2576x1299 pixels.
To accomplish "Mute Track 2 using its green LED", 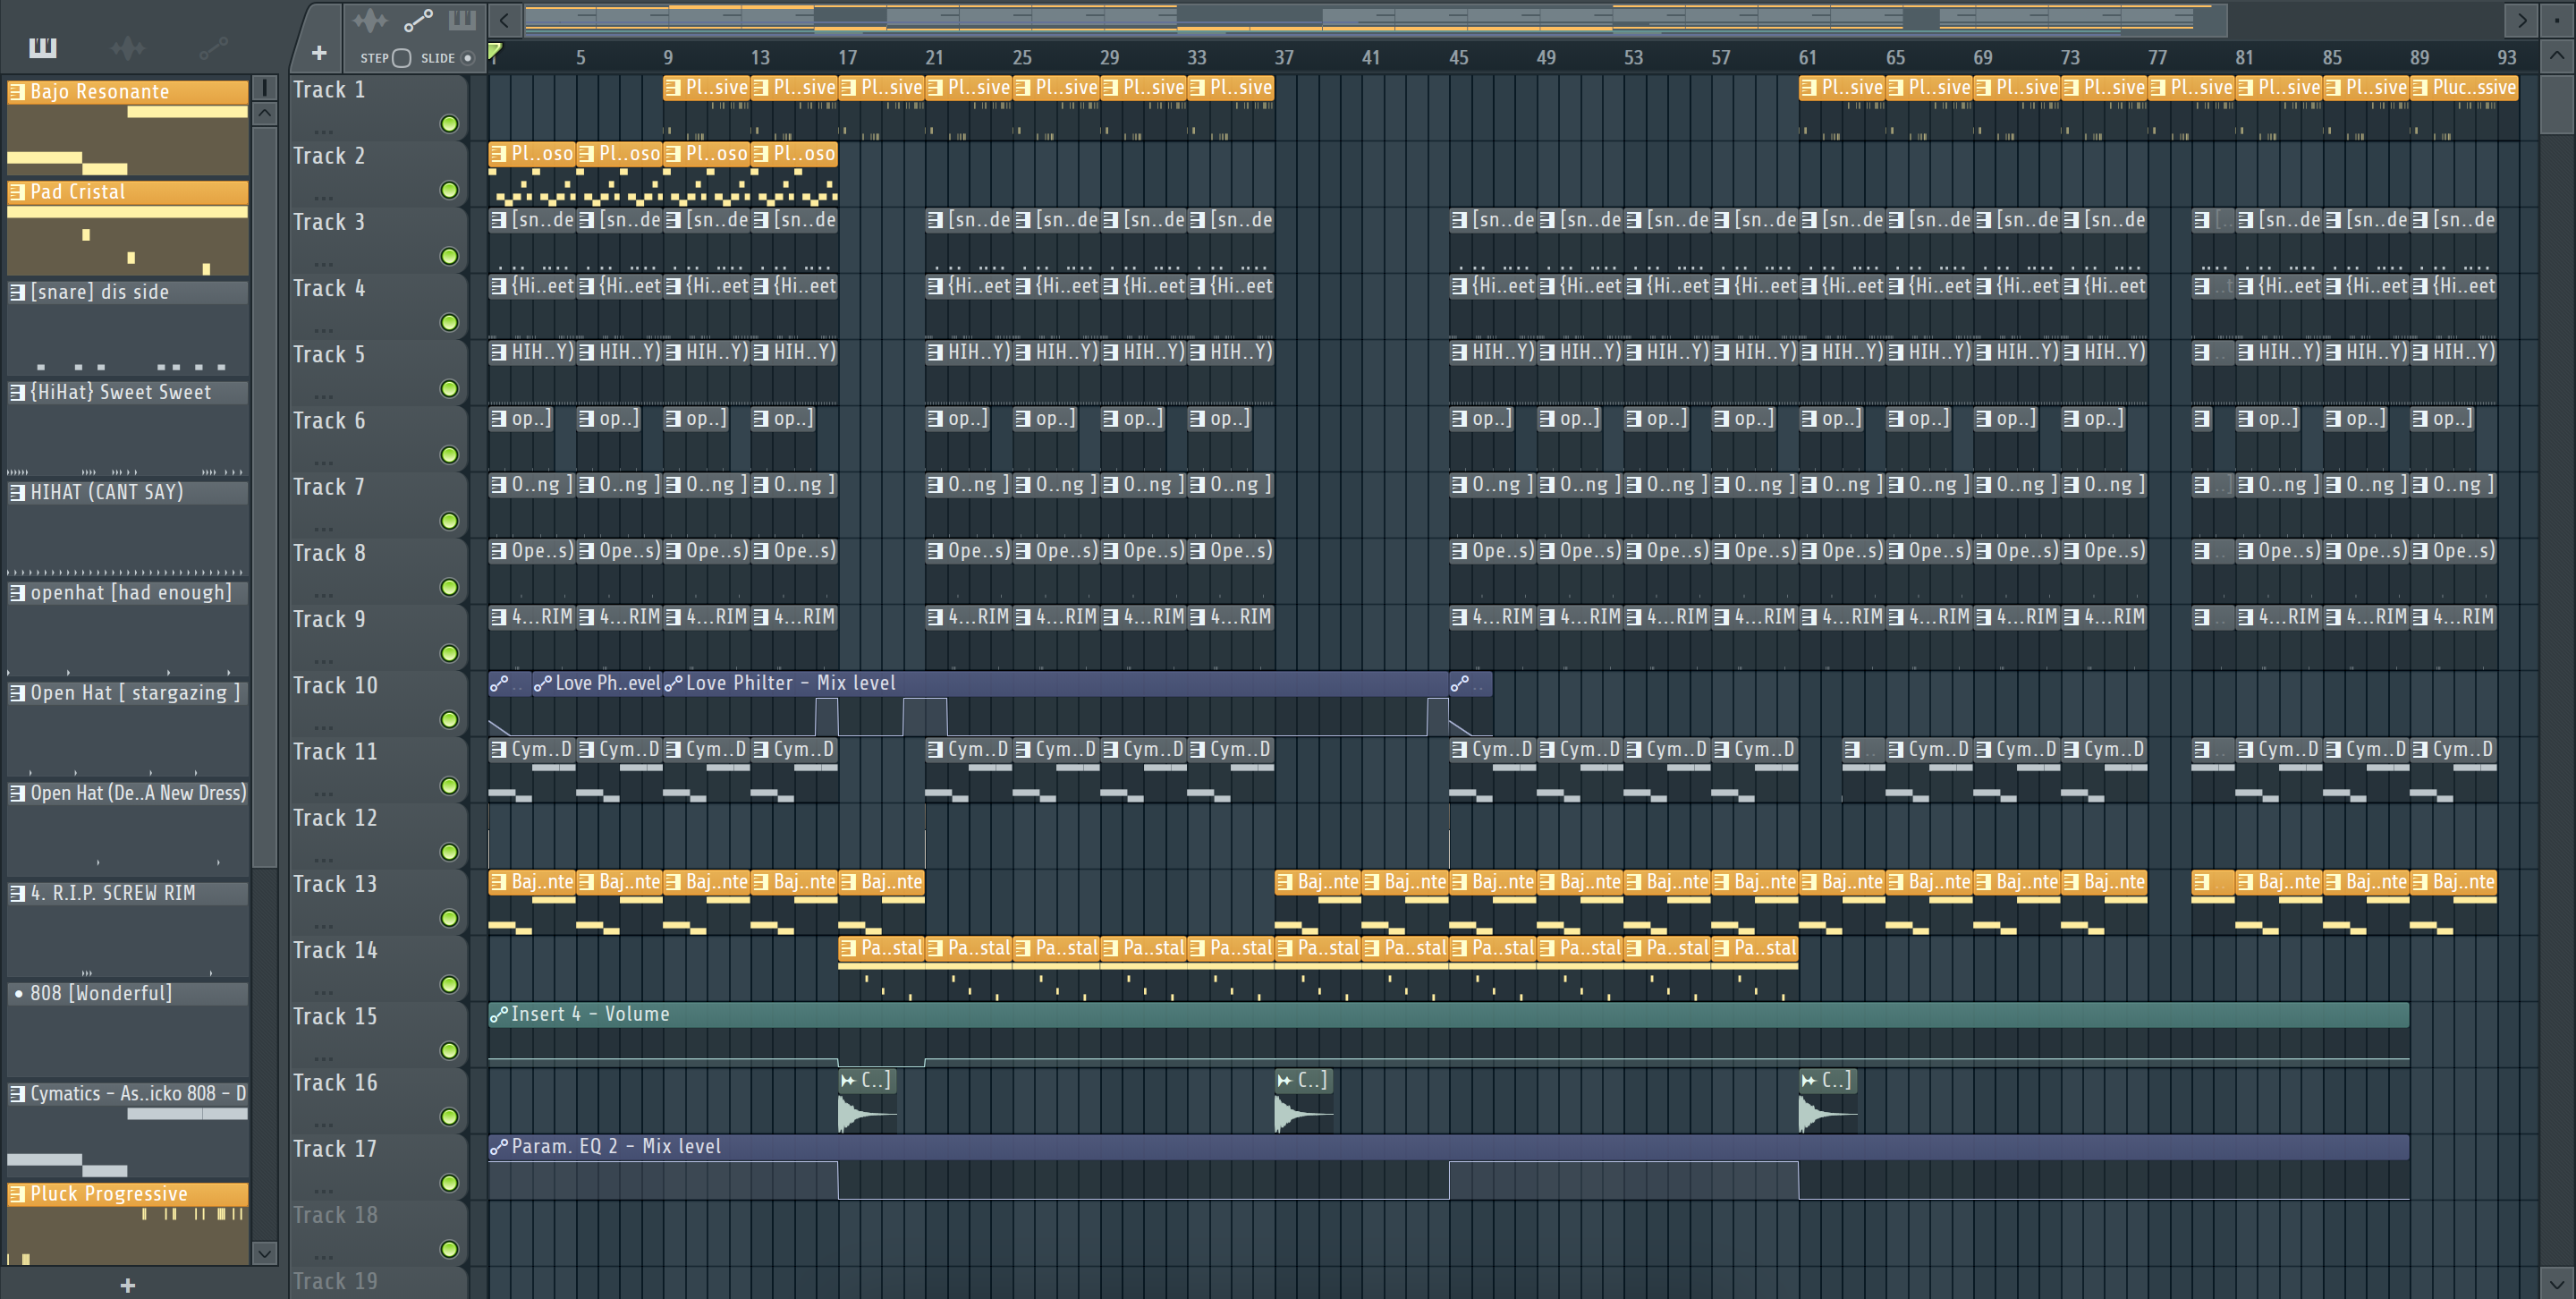I will click(449, 190).
